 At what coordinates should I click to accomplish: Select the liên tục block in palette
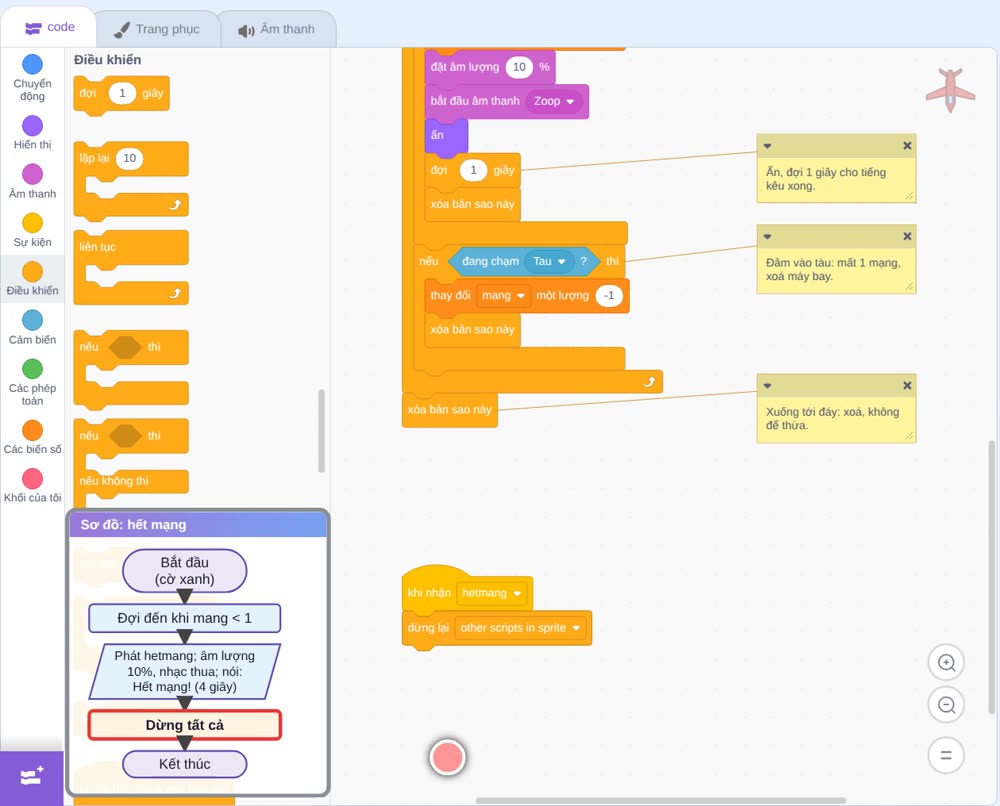pyautogui.click(x=131, y=267)
